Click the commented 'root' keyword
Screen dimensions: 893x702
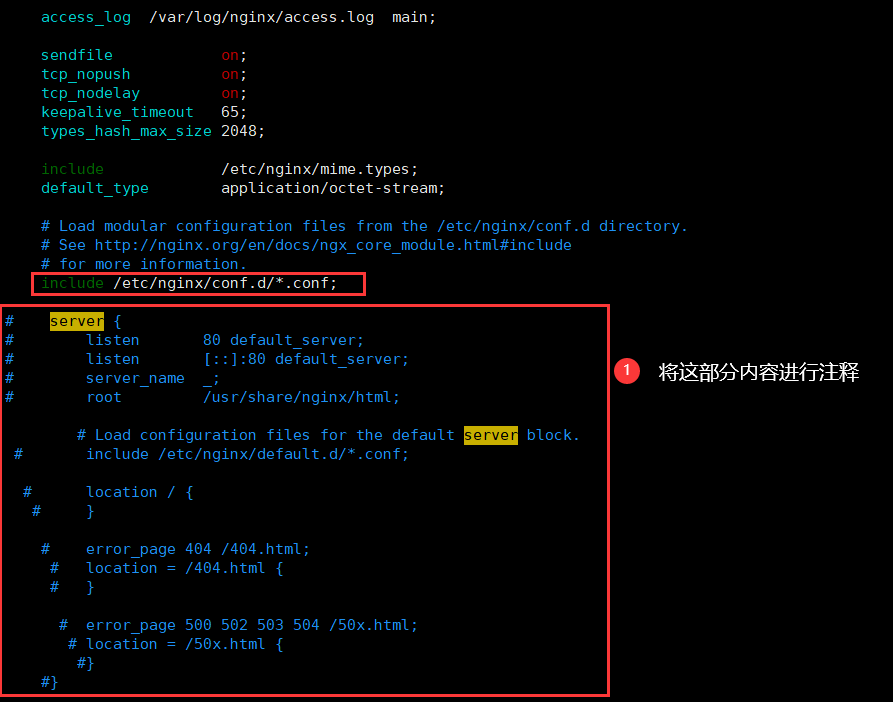tap(104, 397)
